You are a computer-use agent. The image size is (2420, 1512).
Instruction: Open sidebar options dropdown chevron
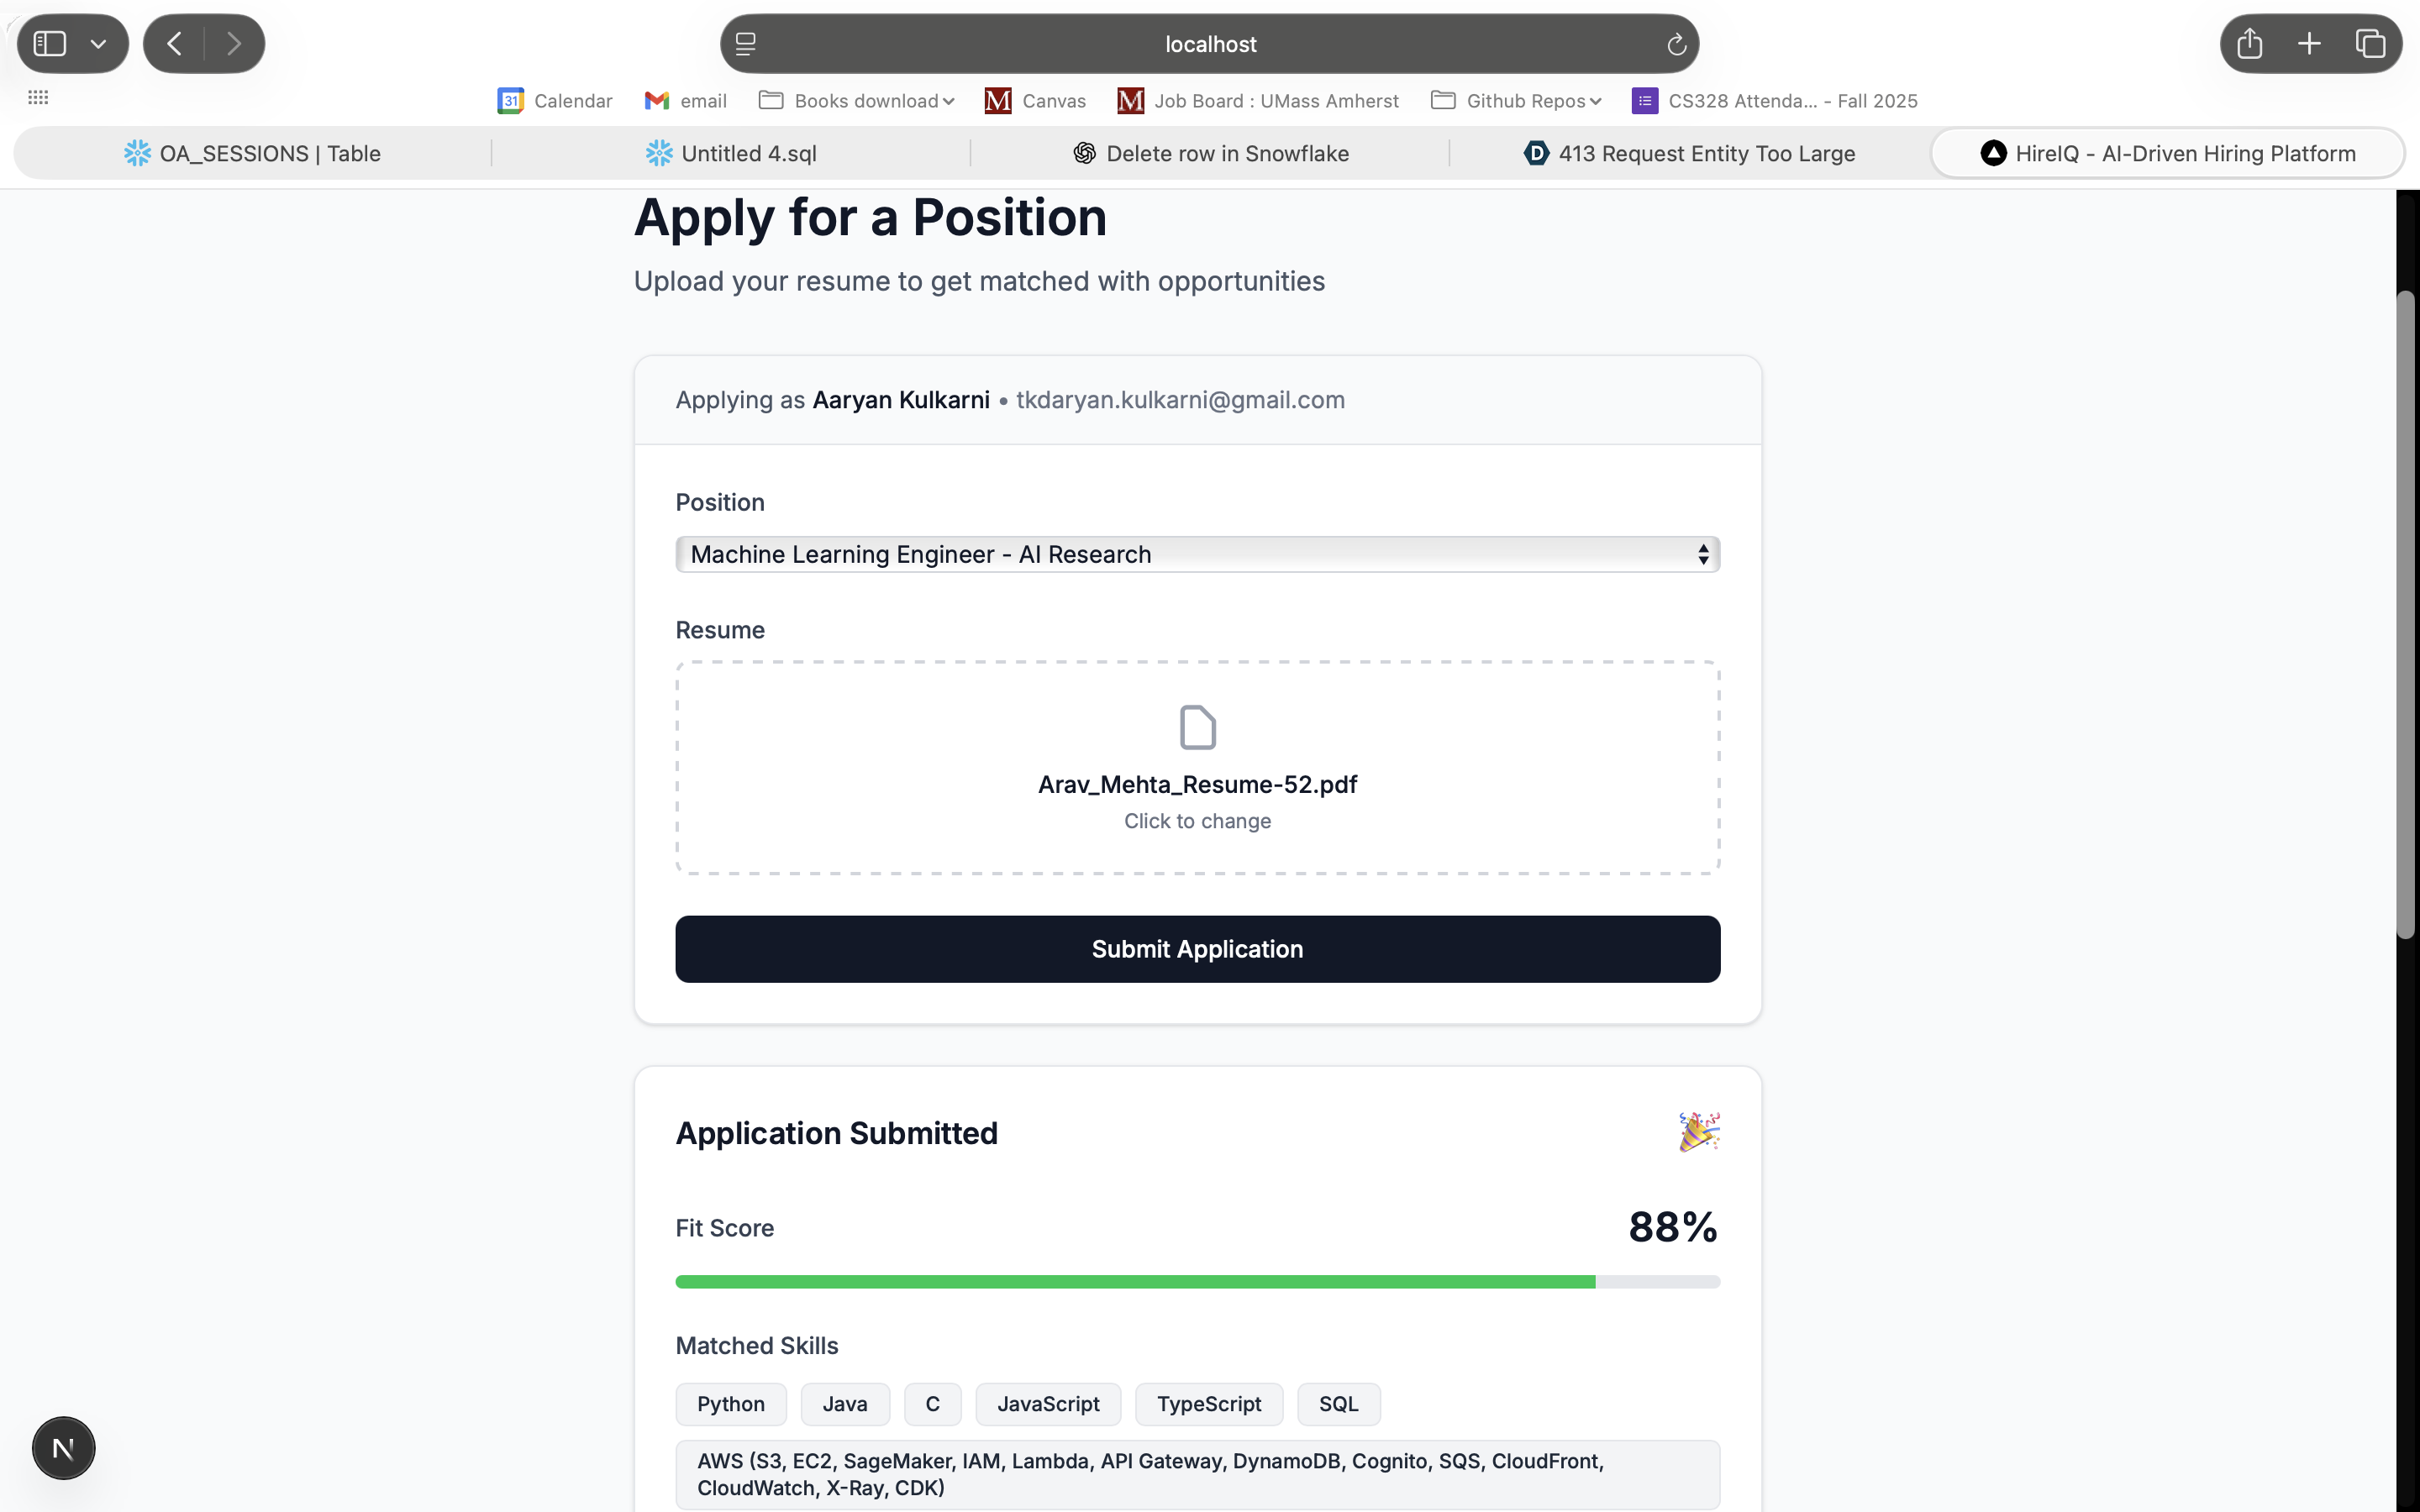pos(98,44)
